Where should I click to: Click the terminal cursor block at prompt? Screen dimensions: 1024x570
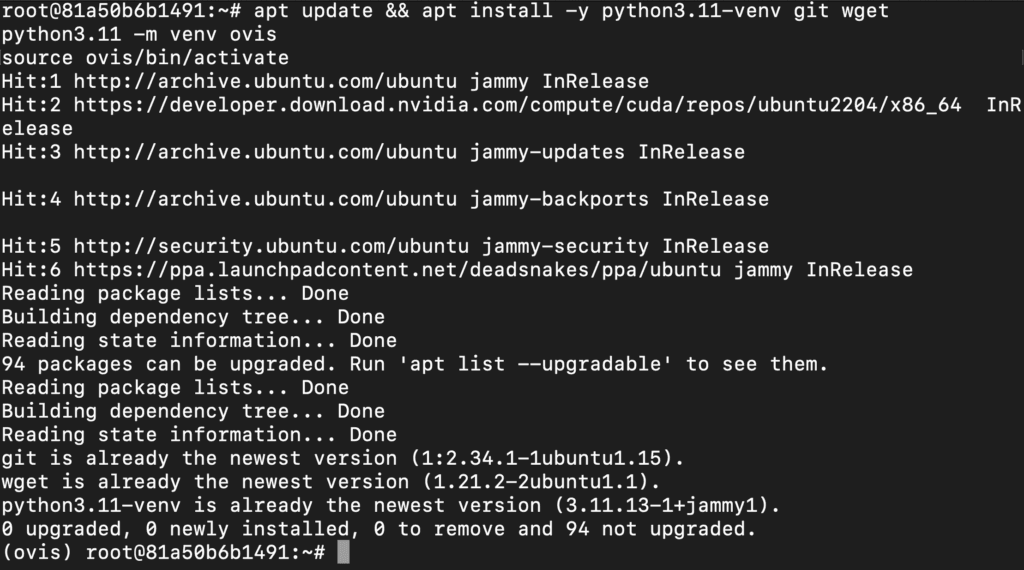coord(344,552)
